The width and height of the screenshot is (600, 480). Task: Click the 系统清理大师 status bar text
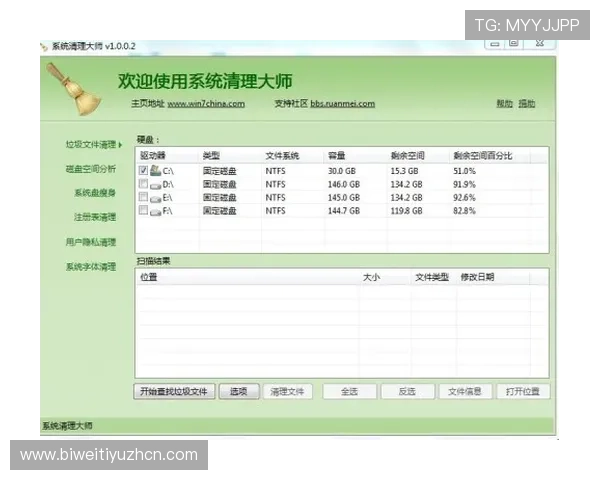(67, 426)
